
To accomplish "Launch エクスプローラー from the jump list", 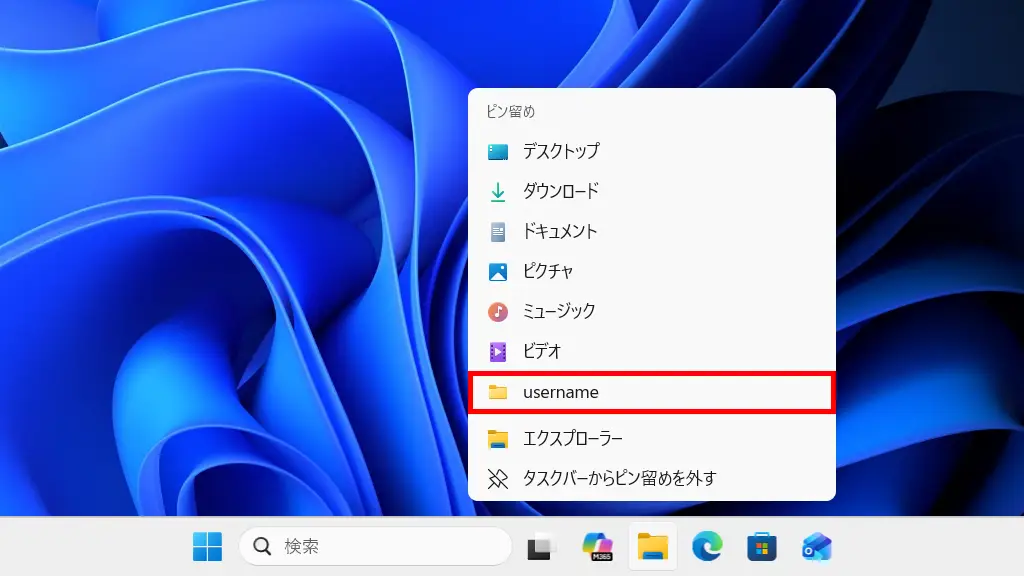I will click(573, 439).
